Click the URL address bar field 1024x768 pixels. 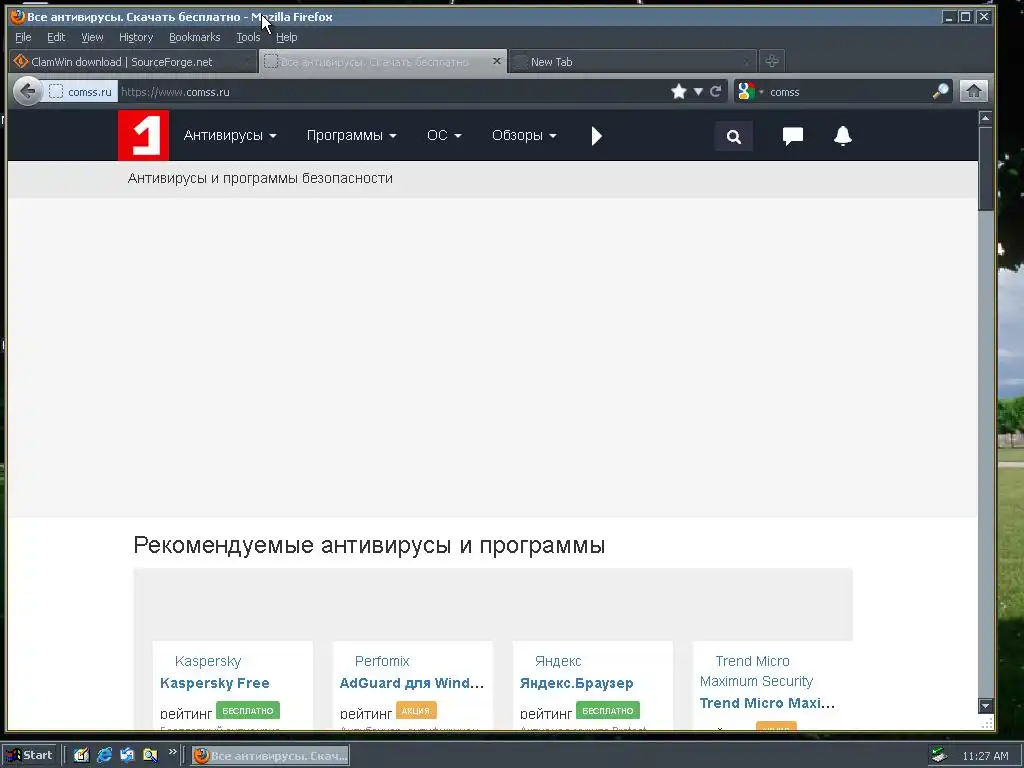click(392, 92)
